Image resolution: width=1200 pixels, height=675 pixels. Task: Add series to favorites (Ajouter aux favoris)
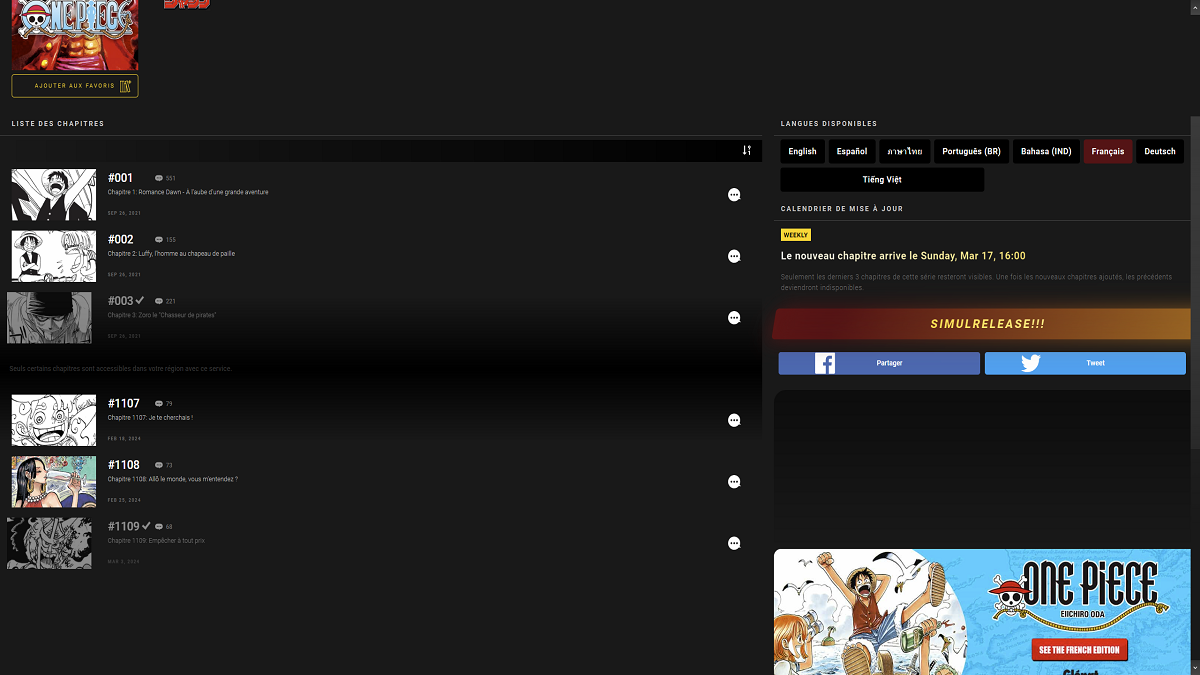pyautogui.click(x=75, y=86)
